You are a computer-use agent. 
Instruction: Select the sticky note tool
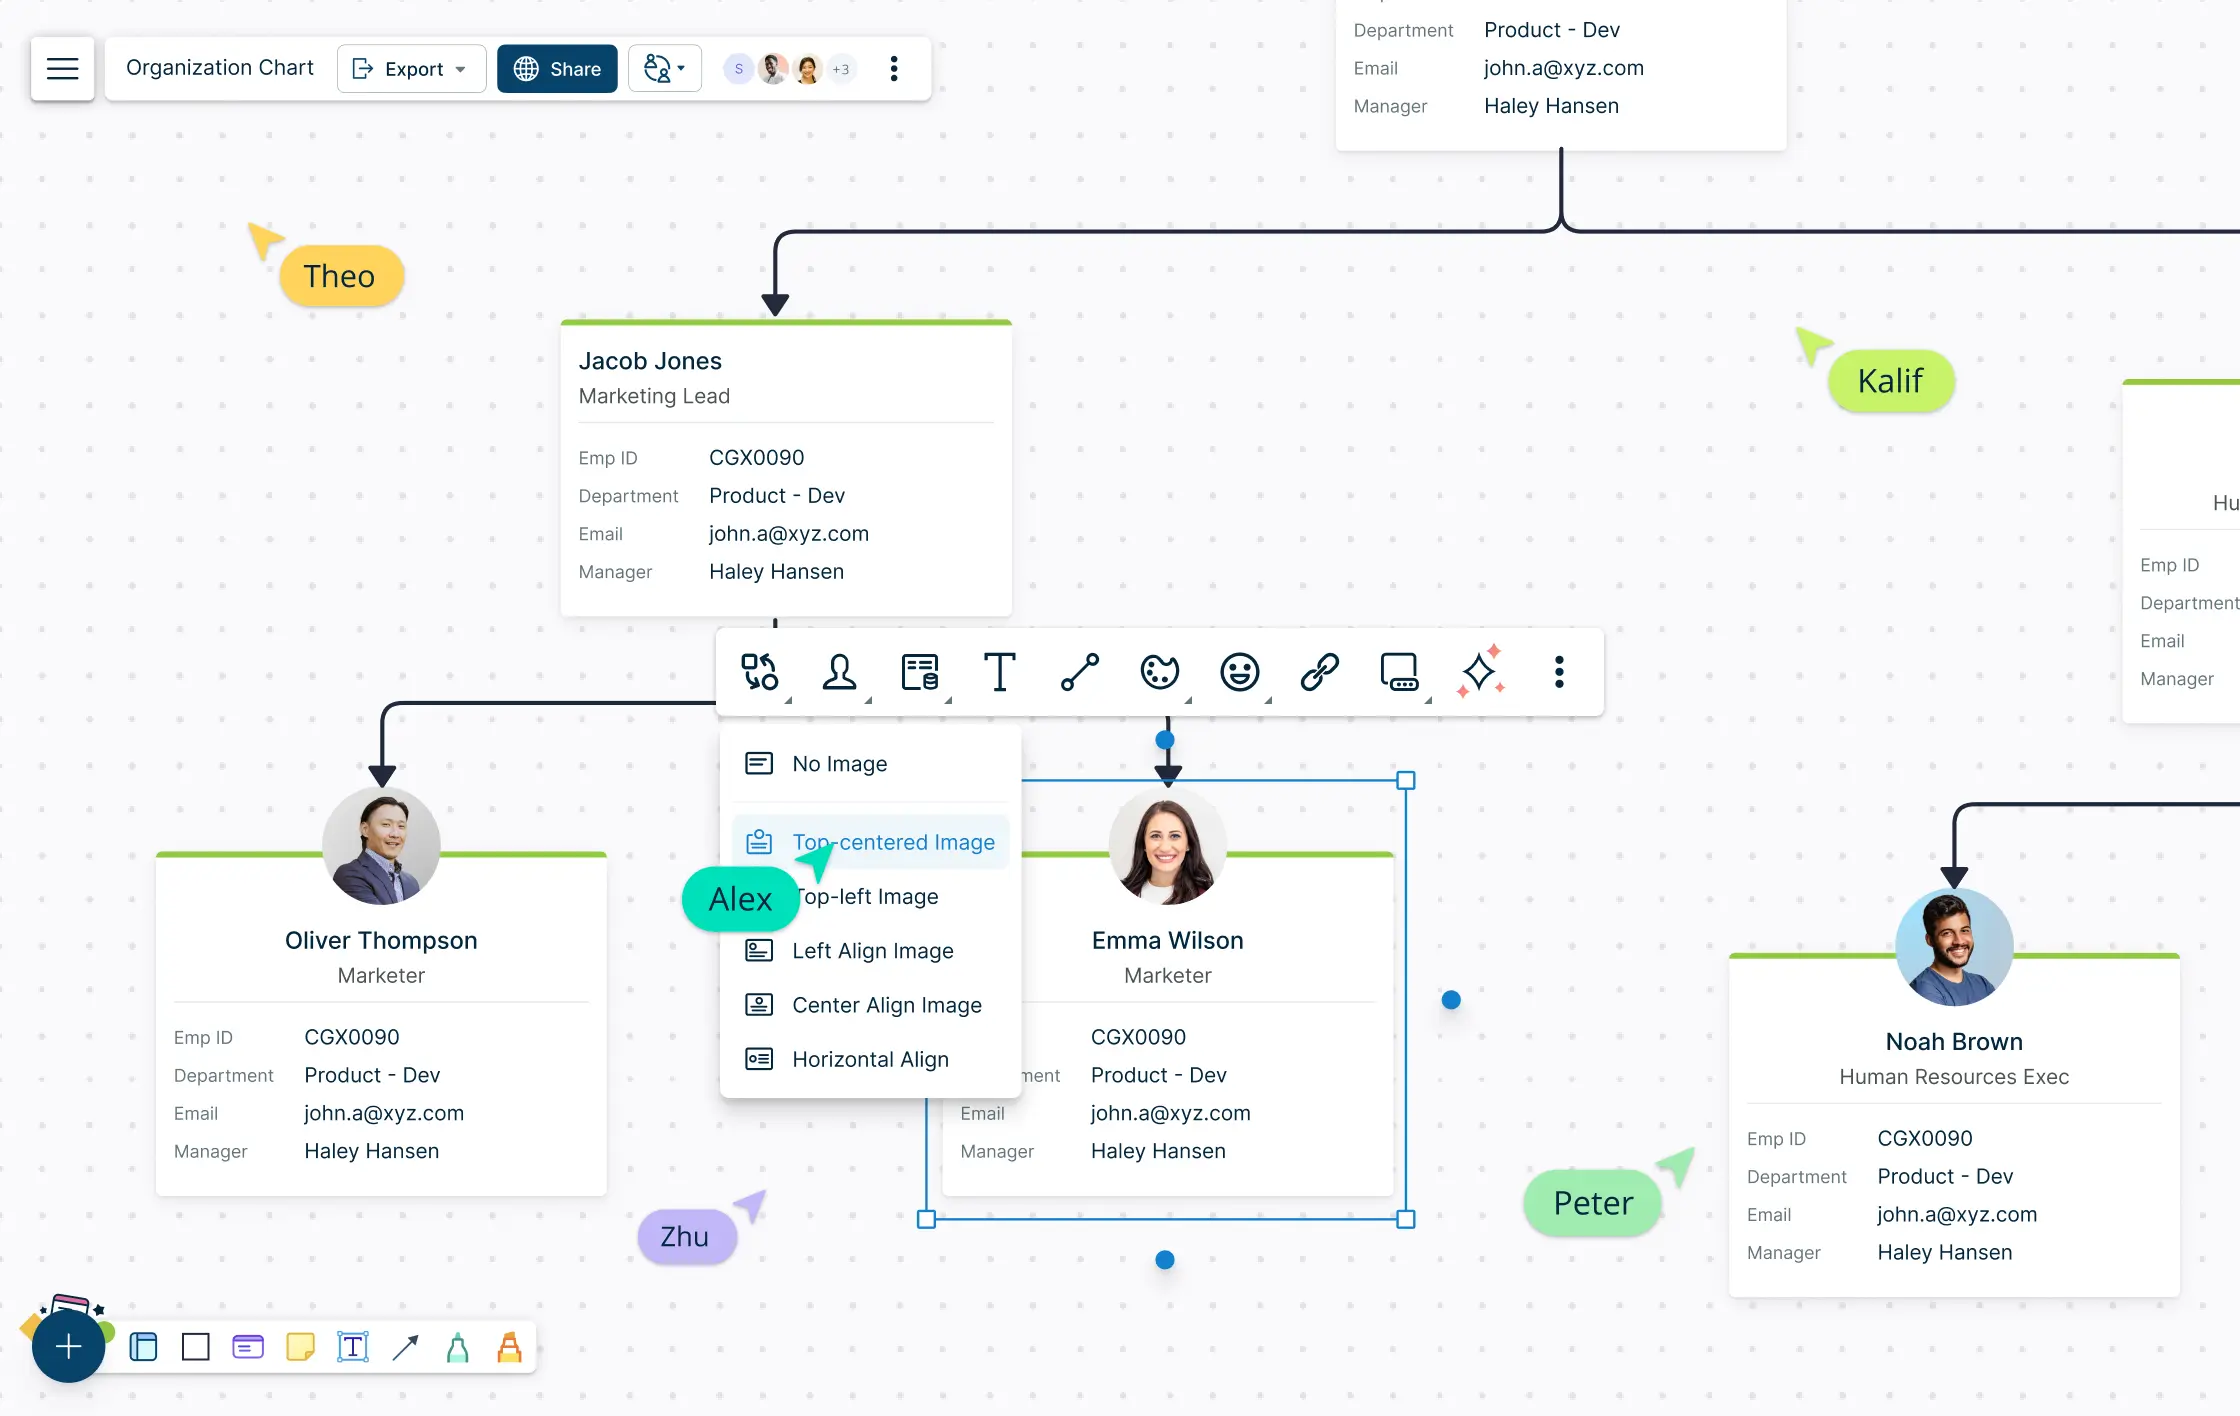click(300, 1347)
